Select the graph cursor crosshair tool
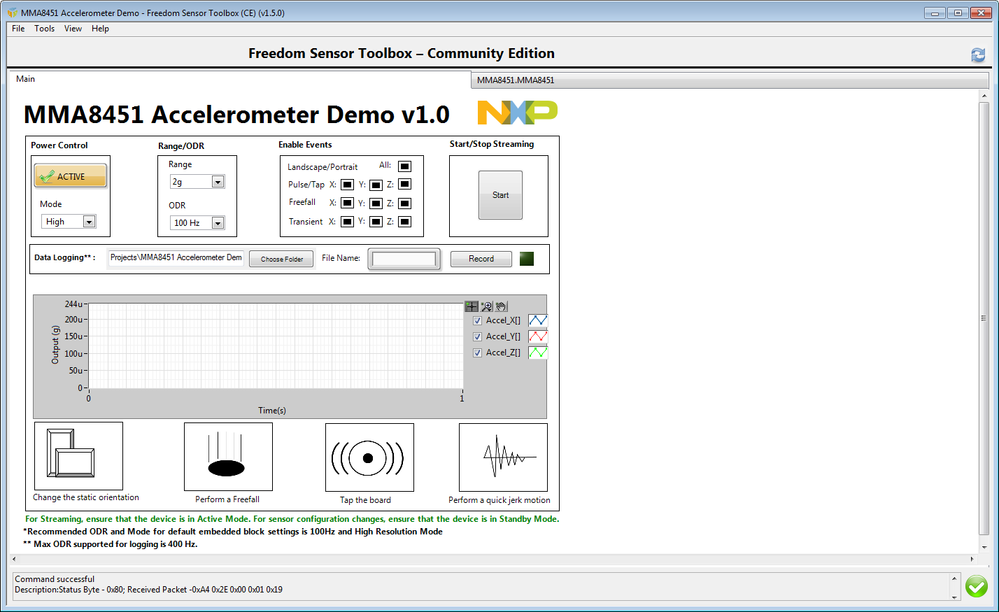Image resolution: width=999 pixels, height=612 pixels. [x=471, y=306]
